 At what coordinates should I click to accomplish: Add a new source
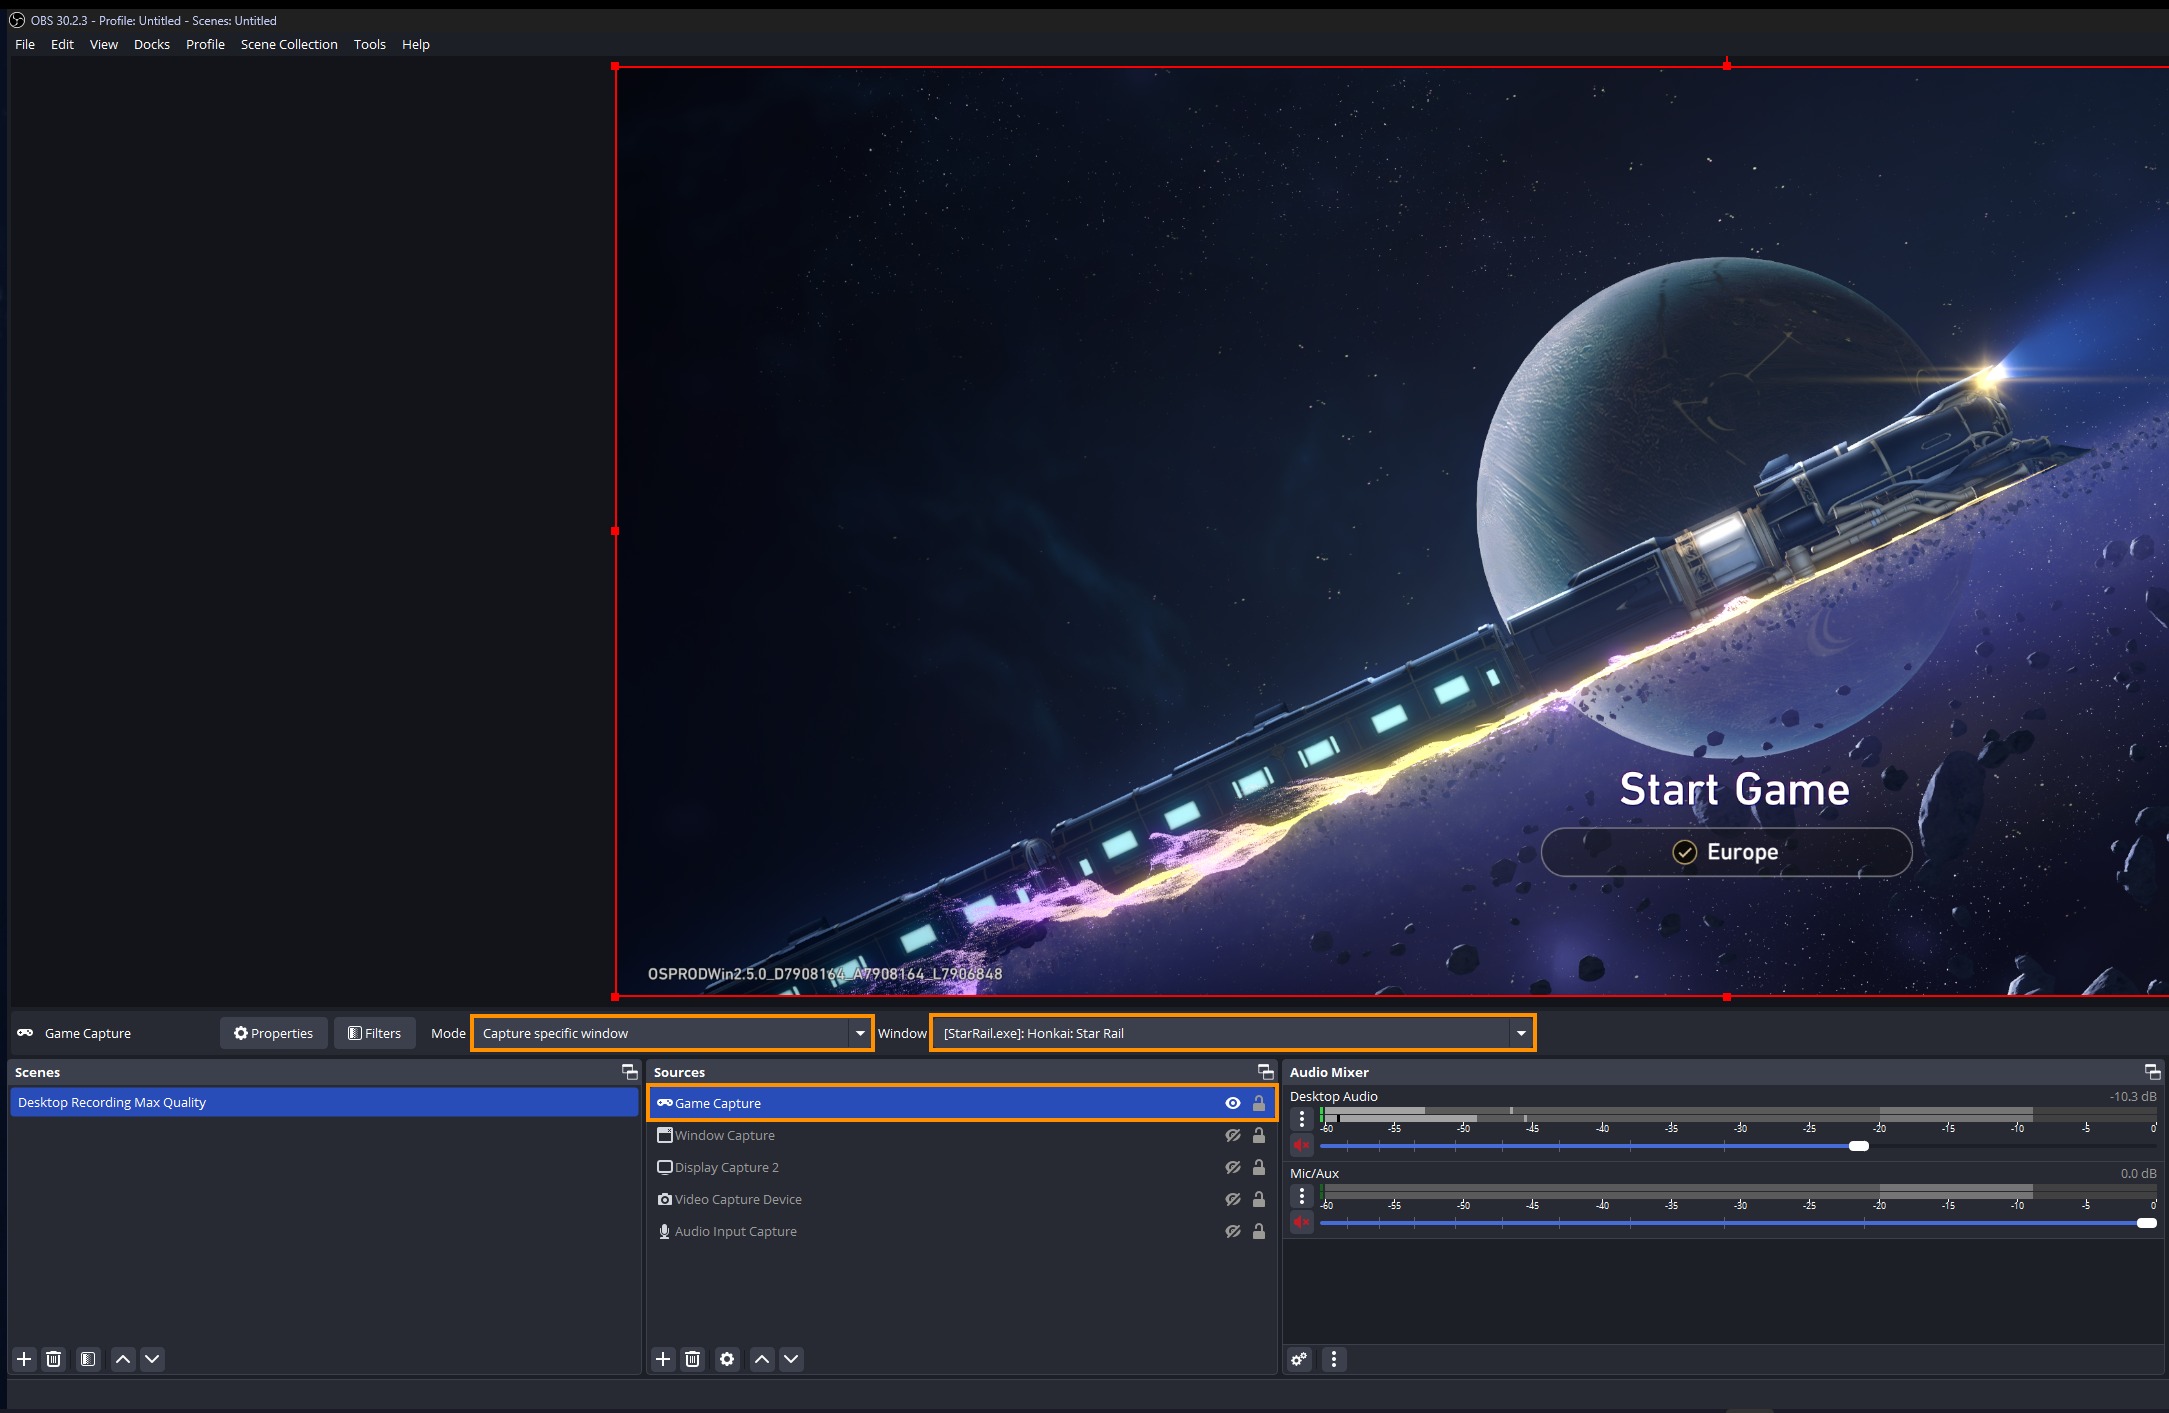[x=663, y=1359]
